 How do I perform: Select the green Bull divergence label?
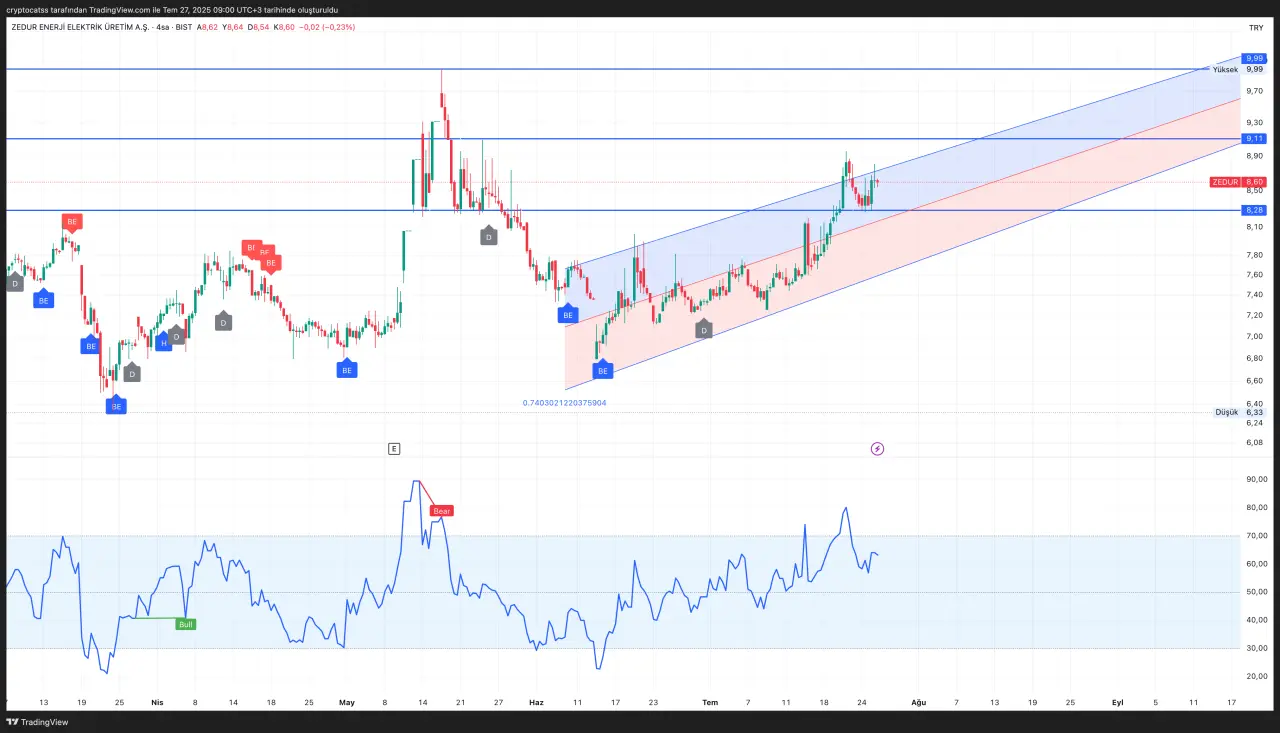coord(185,624)
